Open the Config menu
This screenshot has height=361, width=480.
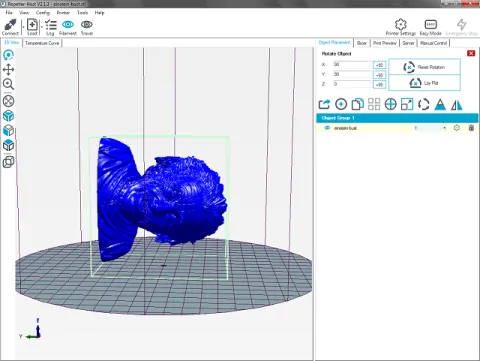[43, 13]
